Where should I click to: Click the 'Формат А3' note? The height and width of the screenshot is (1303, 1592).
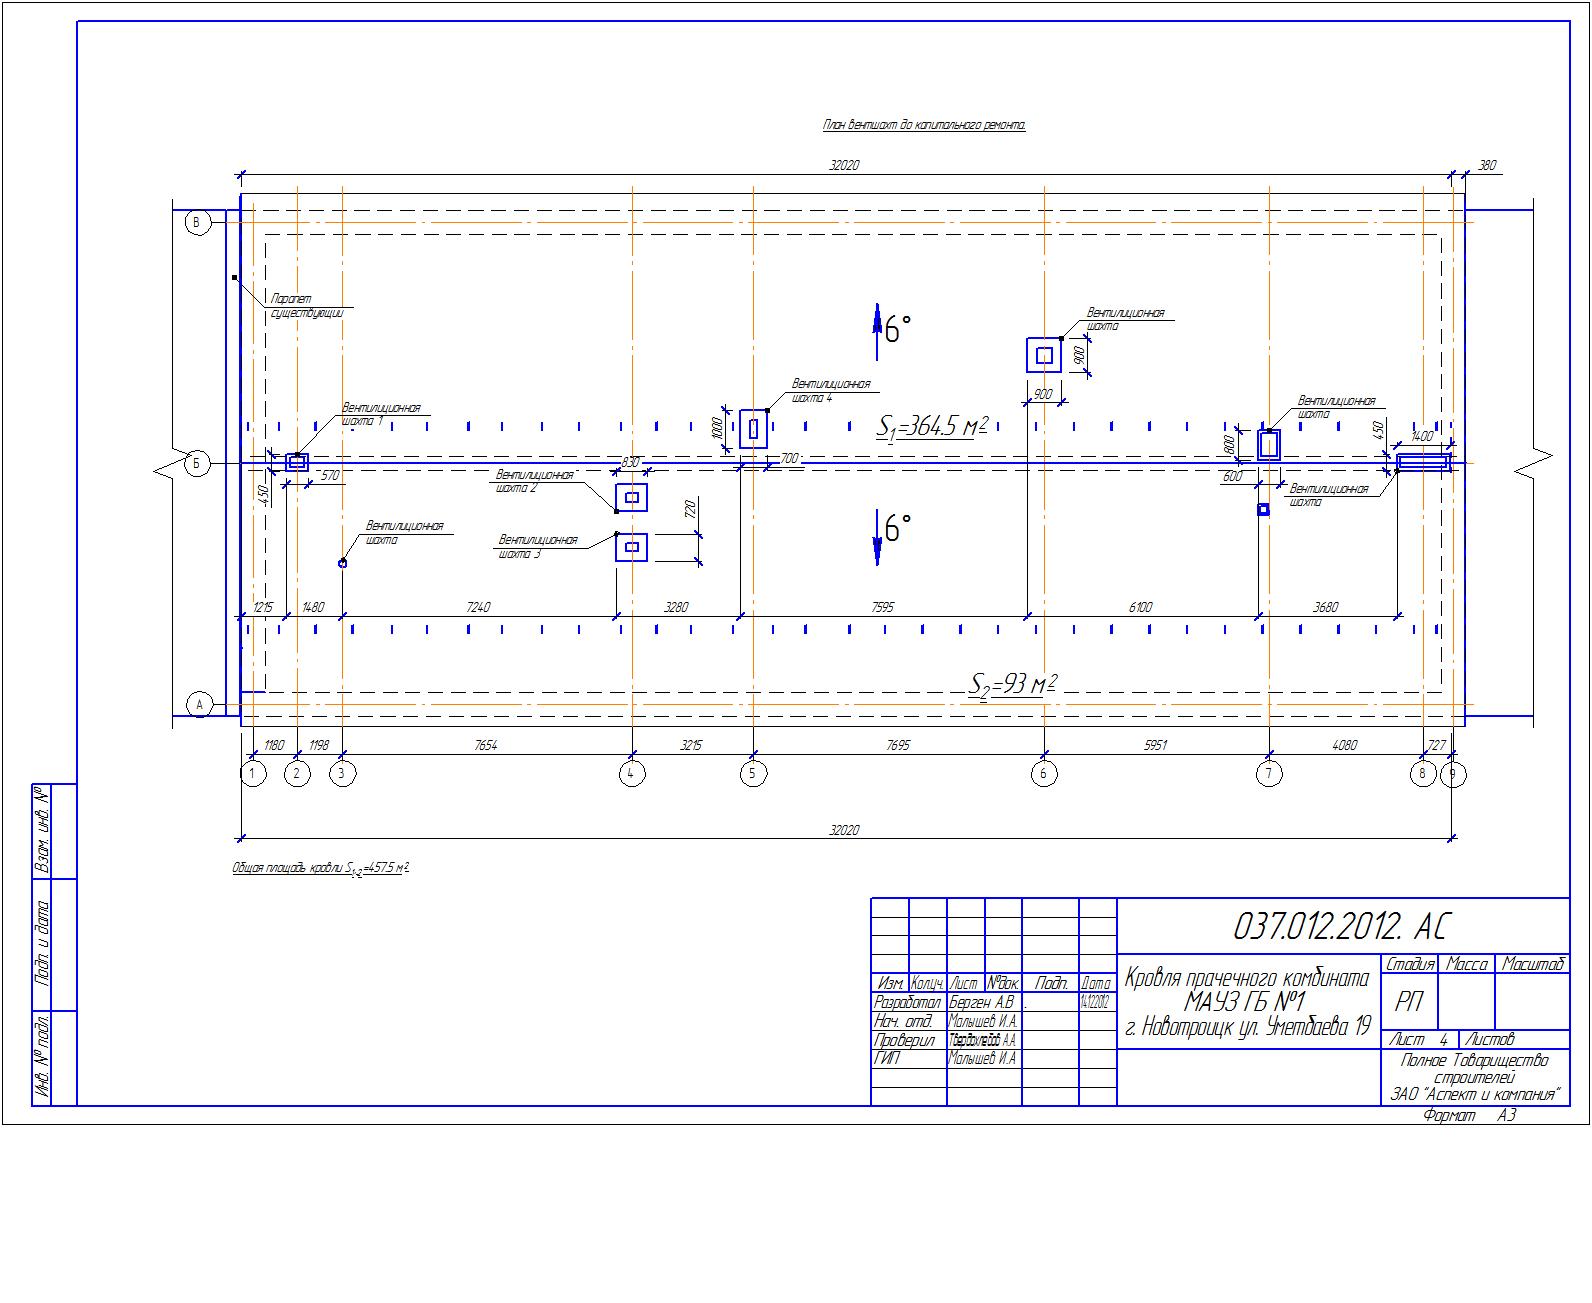(x=1469, y=1116)
